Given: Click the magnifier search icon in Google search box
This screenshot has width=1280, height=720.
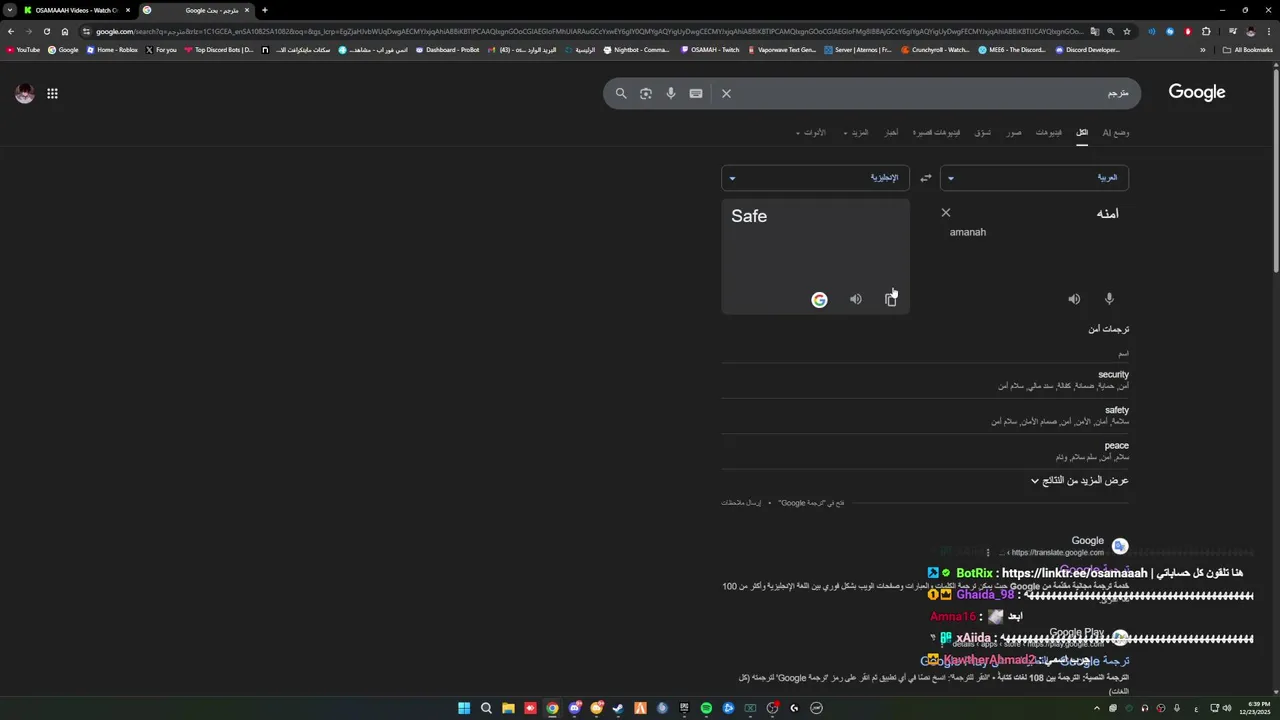Looking at the screenshot, I should click(621, 93).
